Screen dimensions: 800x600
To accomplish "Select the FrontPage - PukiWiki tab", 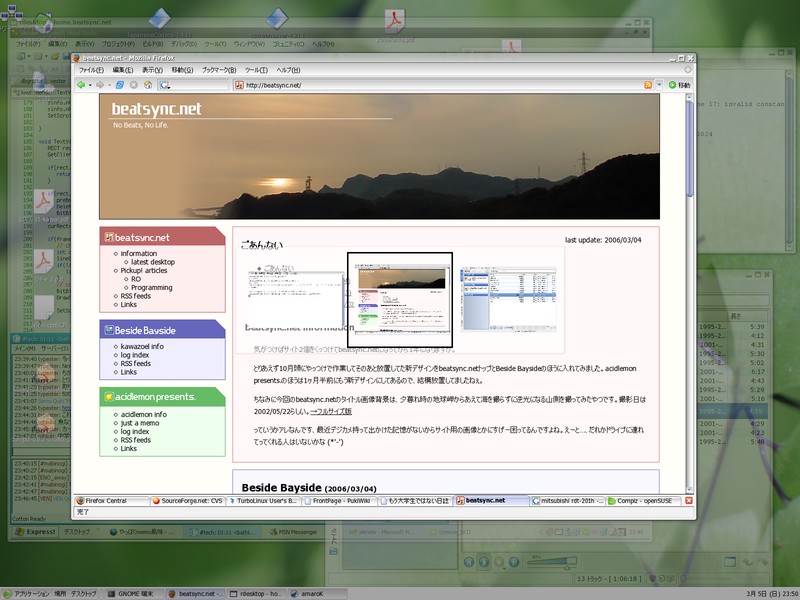I will tap(339, 500).
